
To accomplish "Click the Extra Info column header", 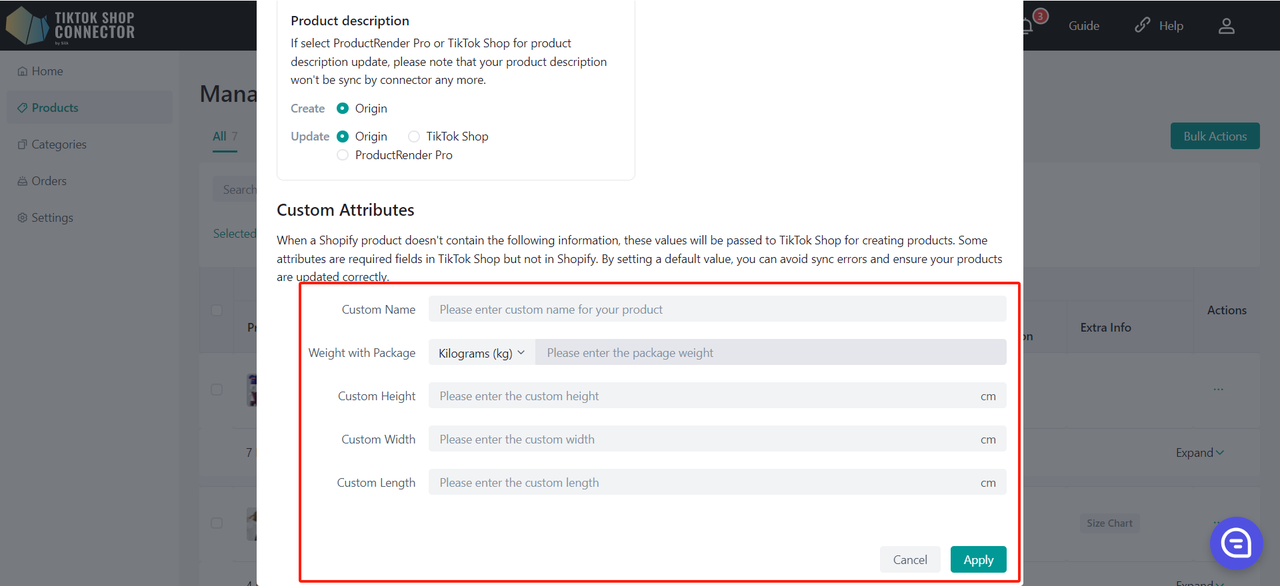I will [x=1106, y=327].
